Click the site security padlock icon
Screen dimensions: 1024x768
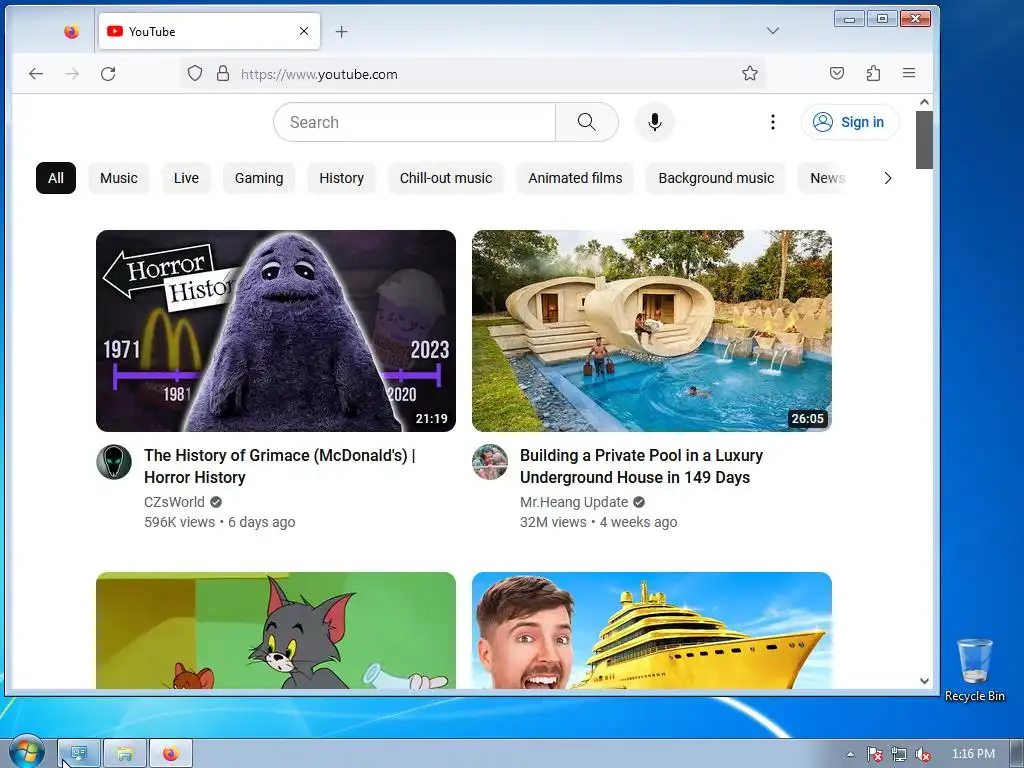[223, 73]
